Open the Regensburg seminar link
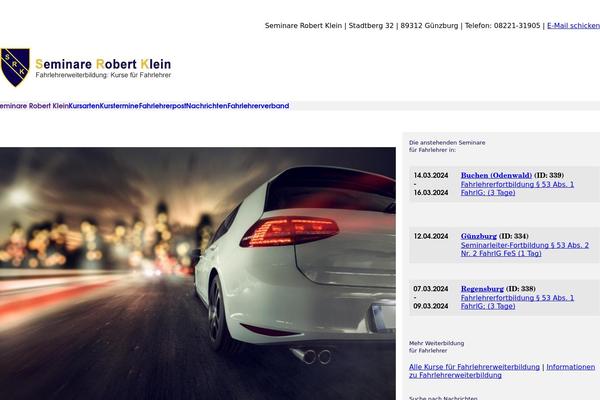 (x=482, y=289)
